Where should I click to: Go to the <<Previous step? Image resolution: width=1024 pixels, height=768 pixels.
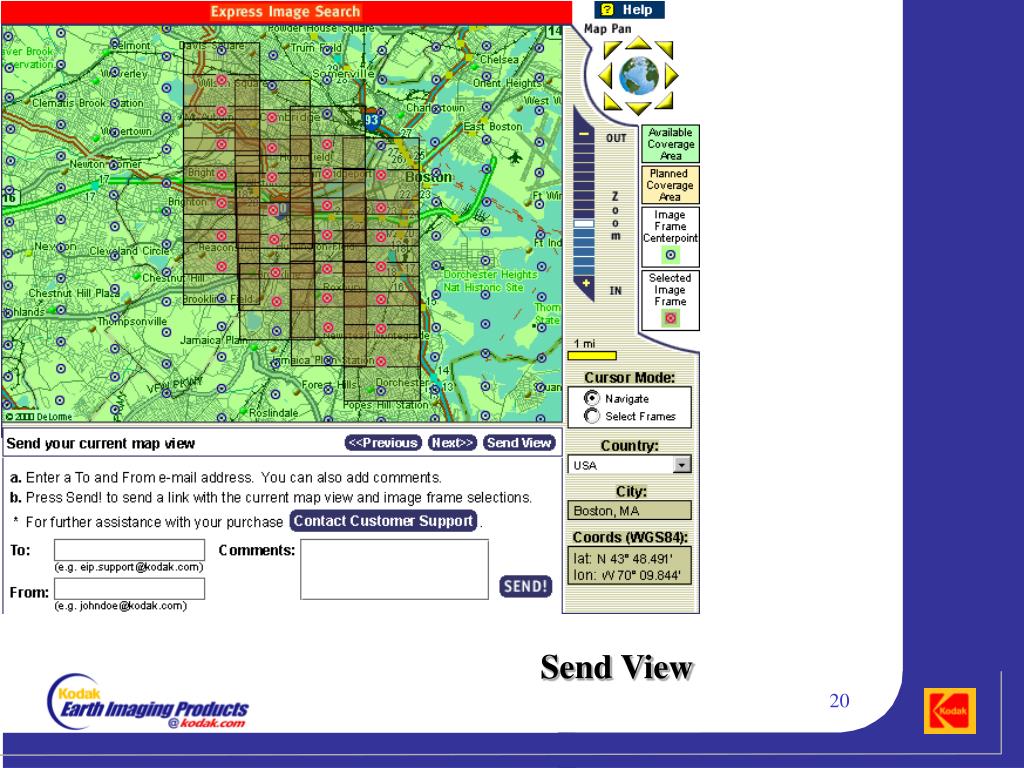tap(383, 443)
